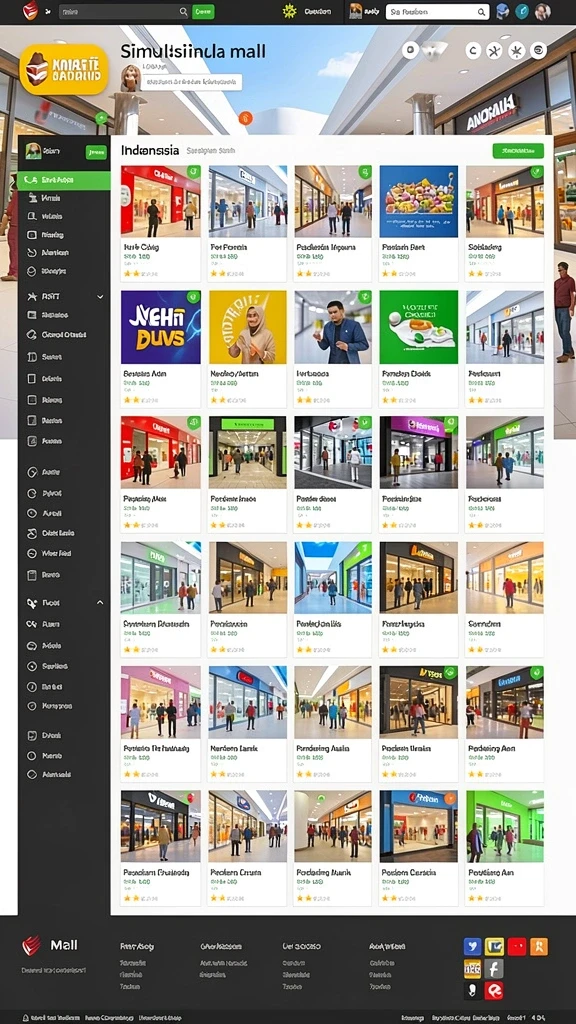
Task: Select the highlighted green sidebar menu item
Action: [x=64, y=180]
